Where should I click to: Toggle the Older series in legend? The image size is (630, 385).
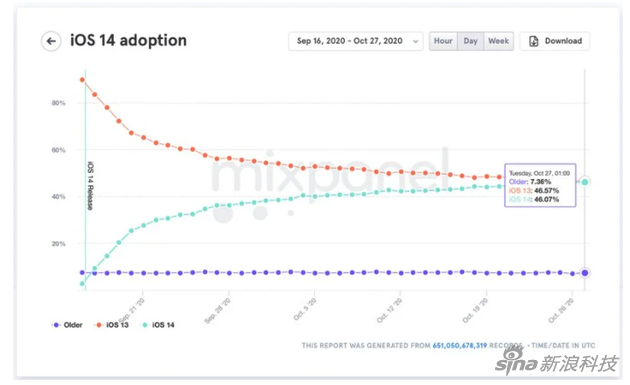[x=67, y=325]
